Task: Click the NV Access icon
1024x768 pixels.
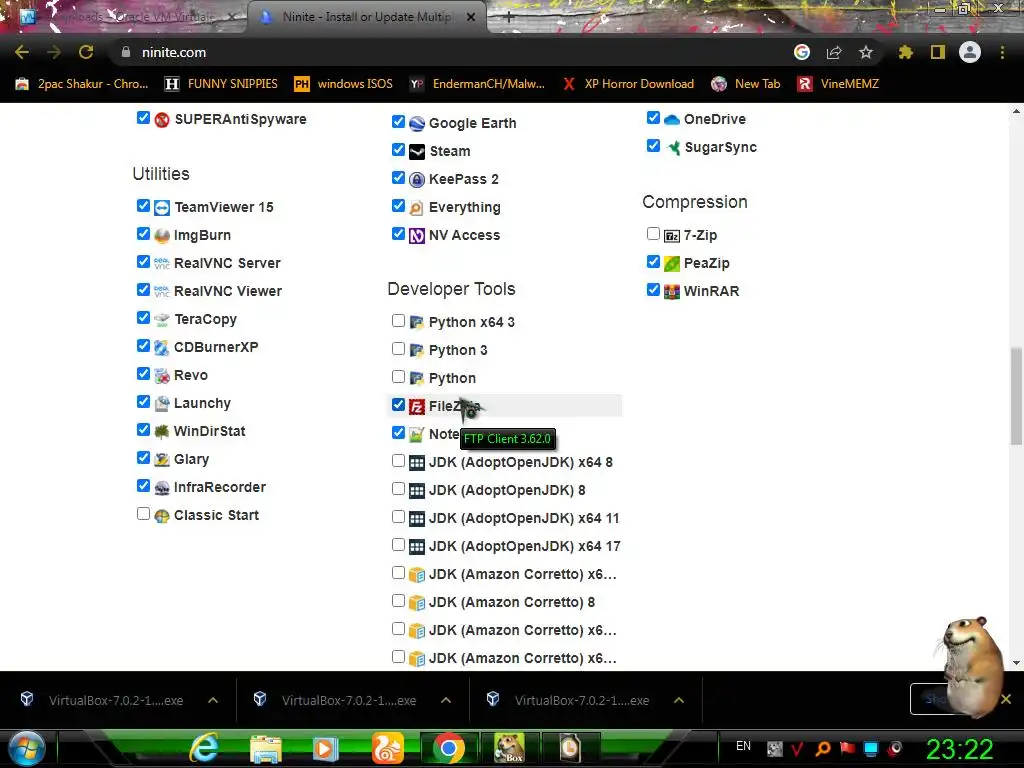Action: coord(417,236)
